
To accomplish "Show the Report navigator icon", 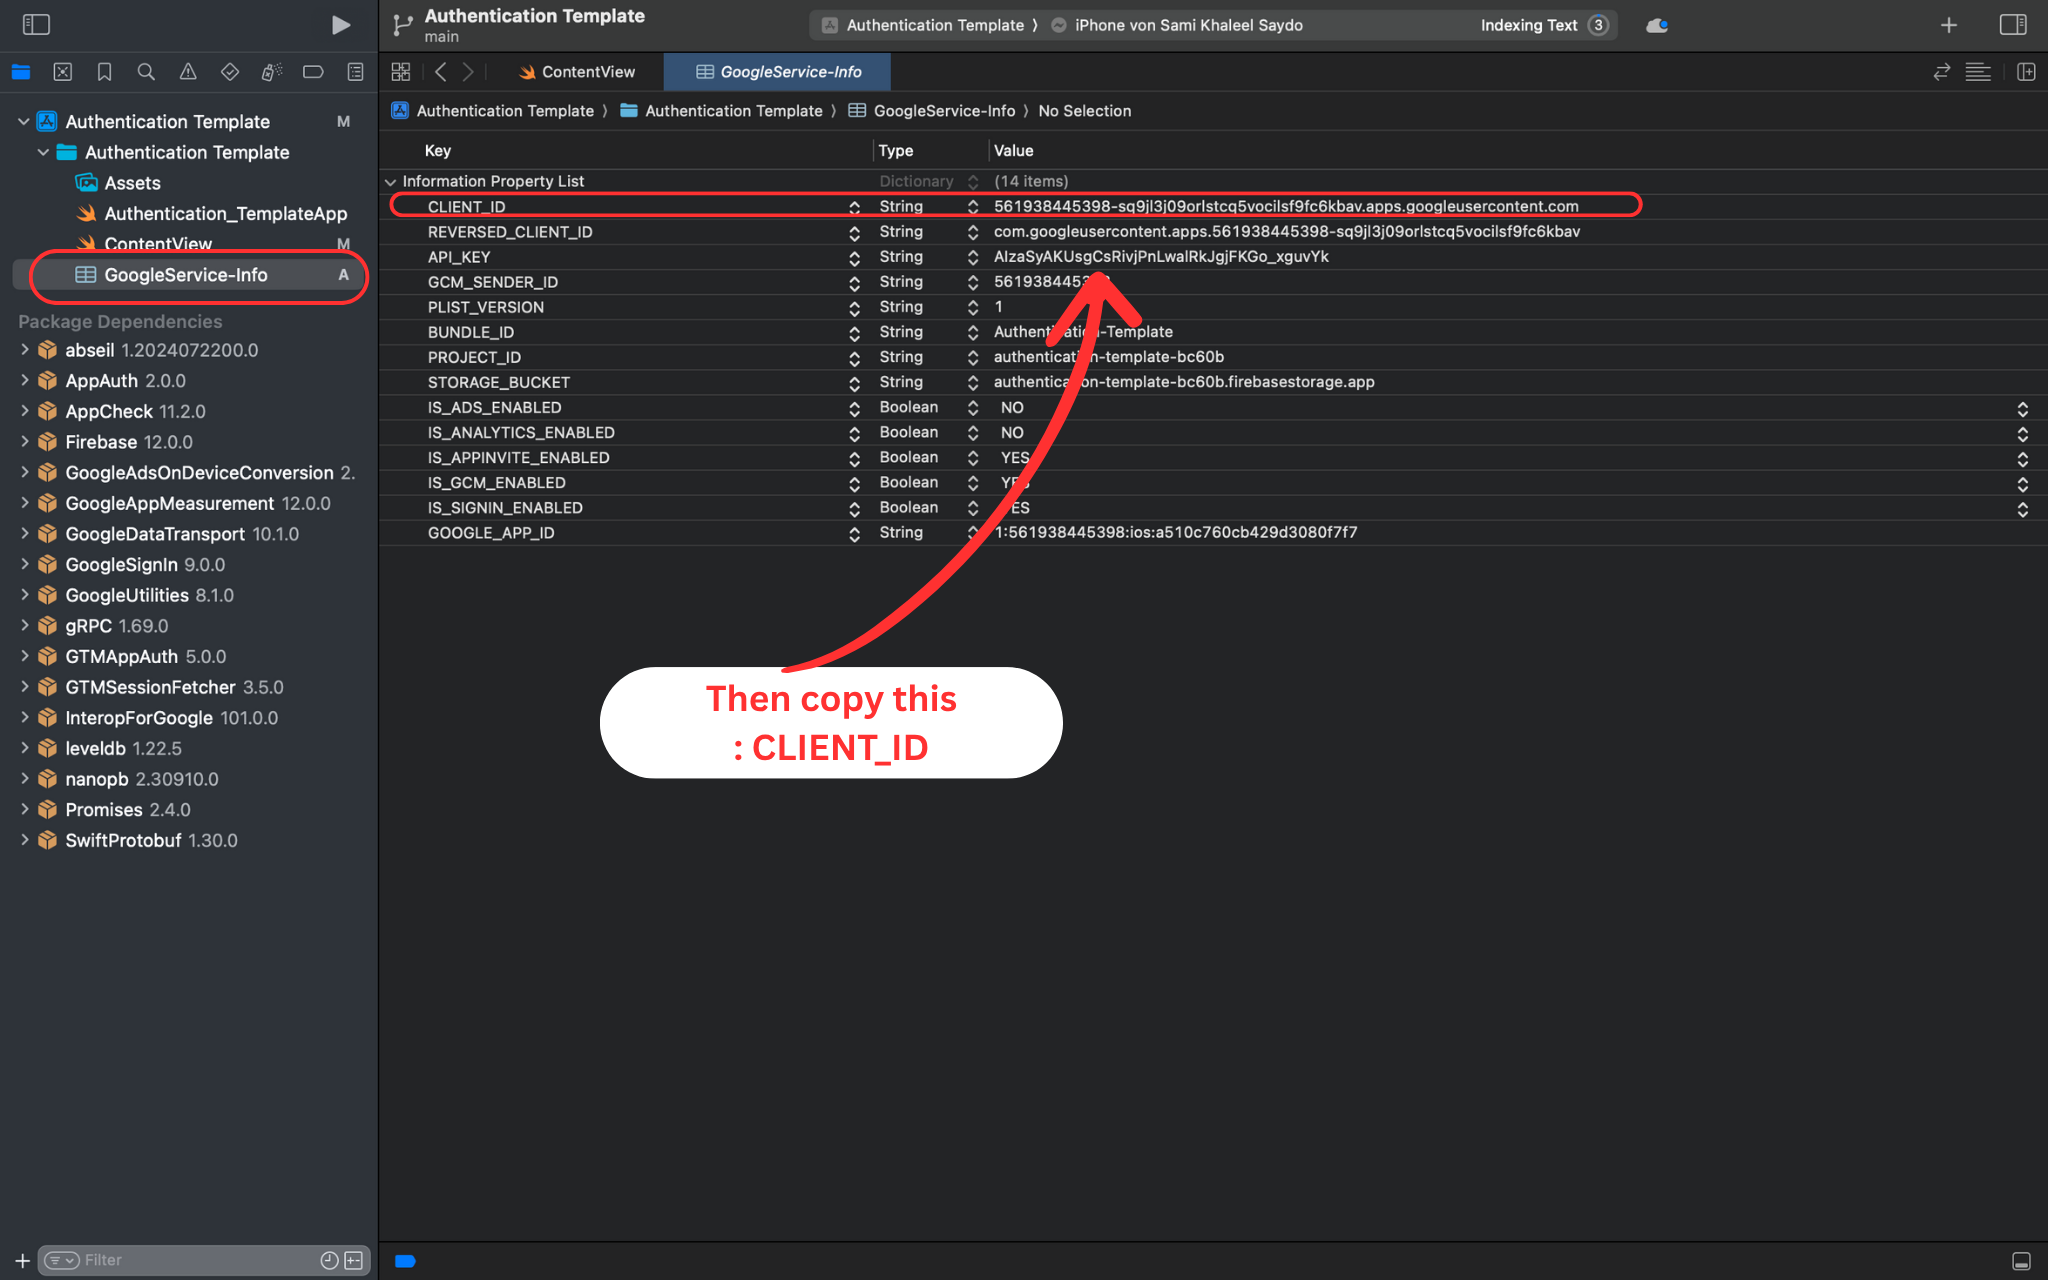I will coord(355,72).
